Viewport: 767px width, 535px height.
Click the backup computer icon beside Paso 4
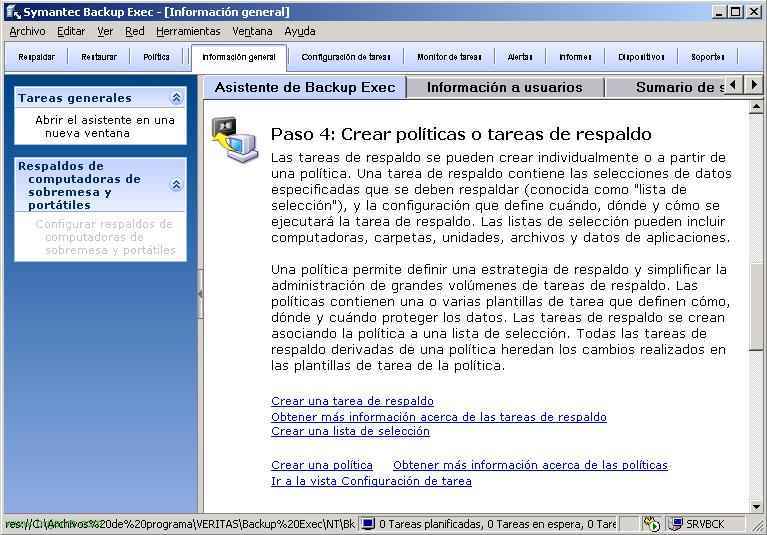click(x=234, y=140)
